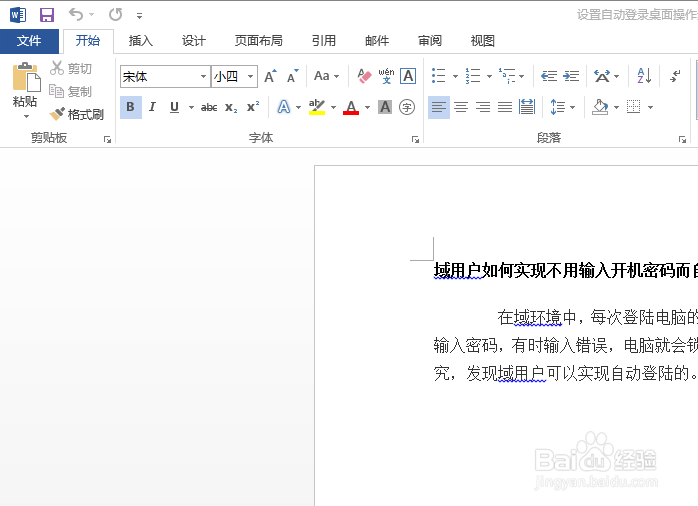Switch to the 插入 (Insert) tab
Screen dimensions: 698x506
coord(141,41)
